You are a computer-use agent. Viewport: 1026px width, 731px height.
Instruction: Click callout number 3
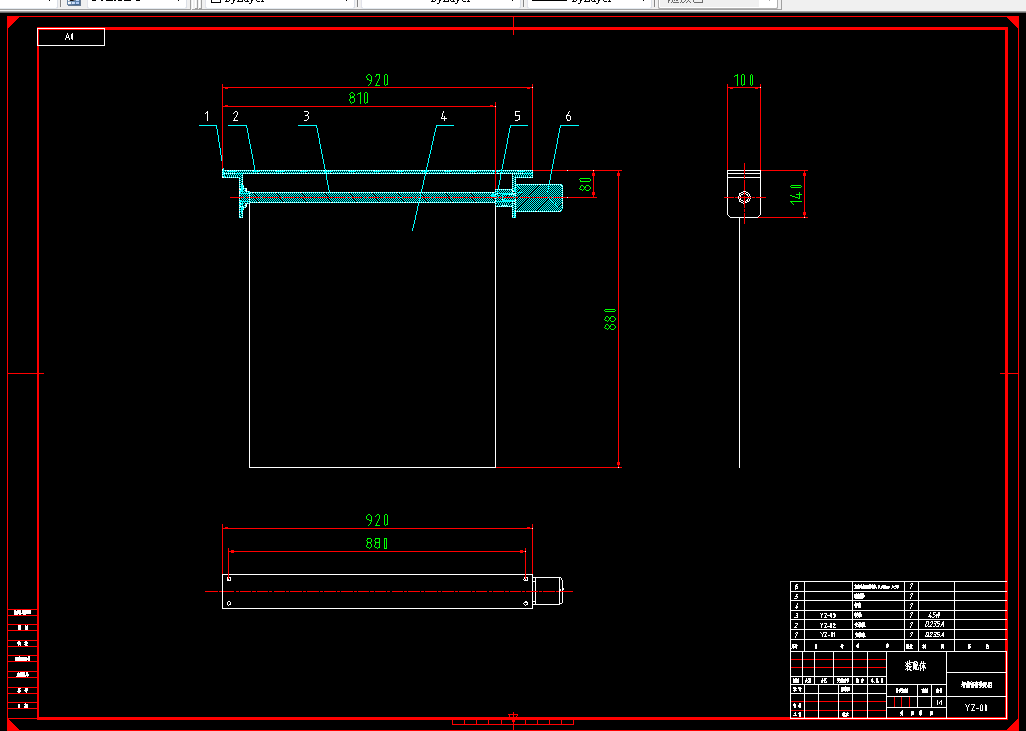pyautogui.click(x=306, y=116)
